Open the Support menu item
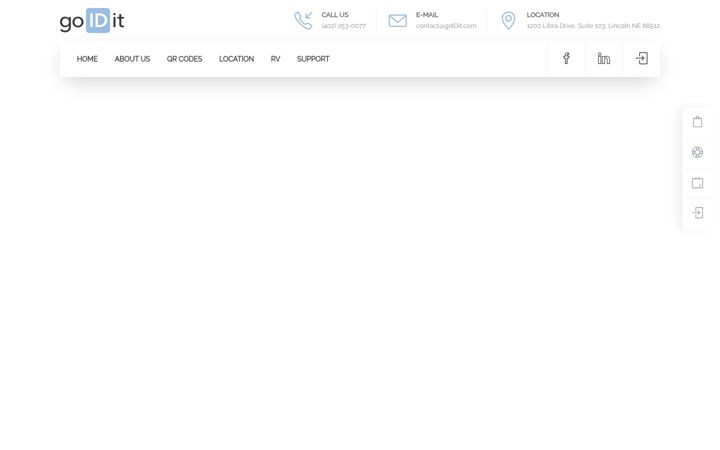Image resolution: width=720 pixels, height=450 pixels. pos(313,59)
